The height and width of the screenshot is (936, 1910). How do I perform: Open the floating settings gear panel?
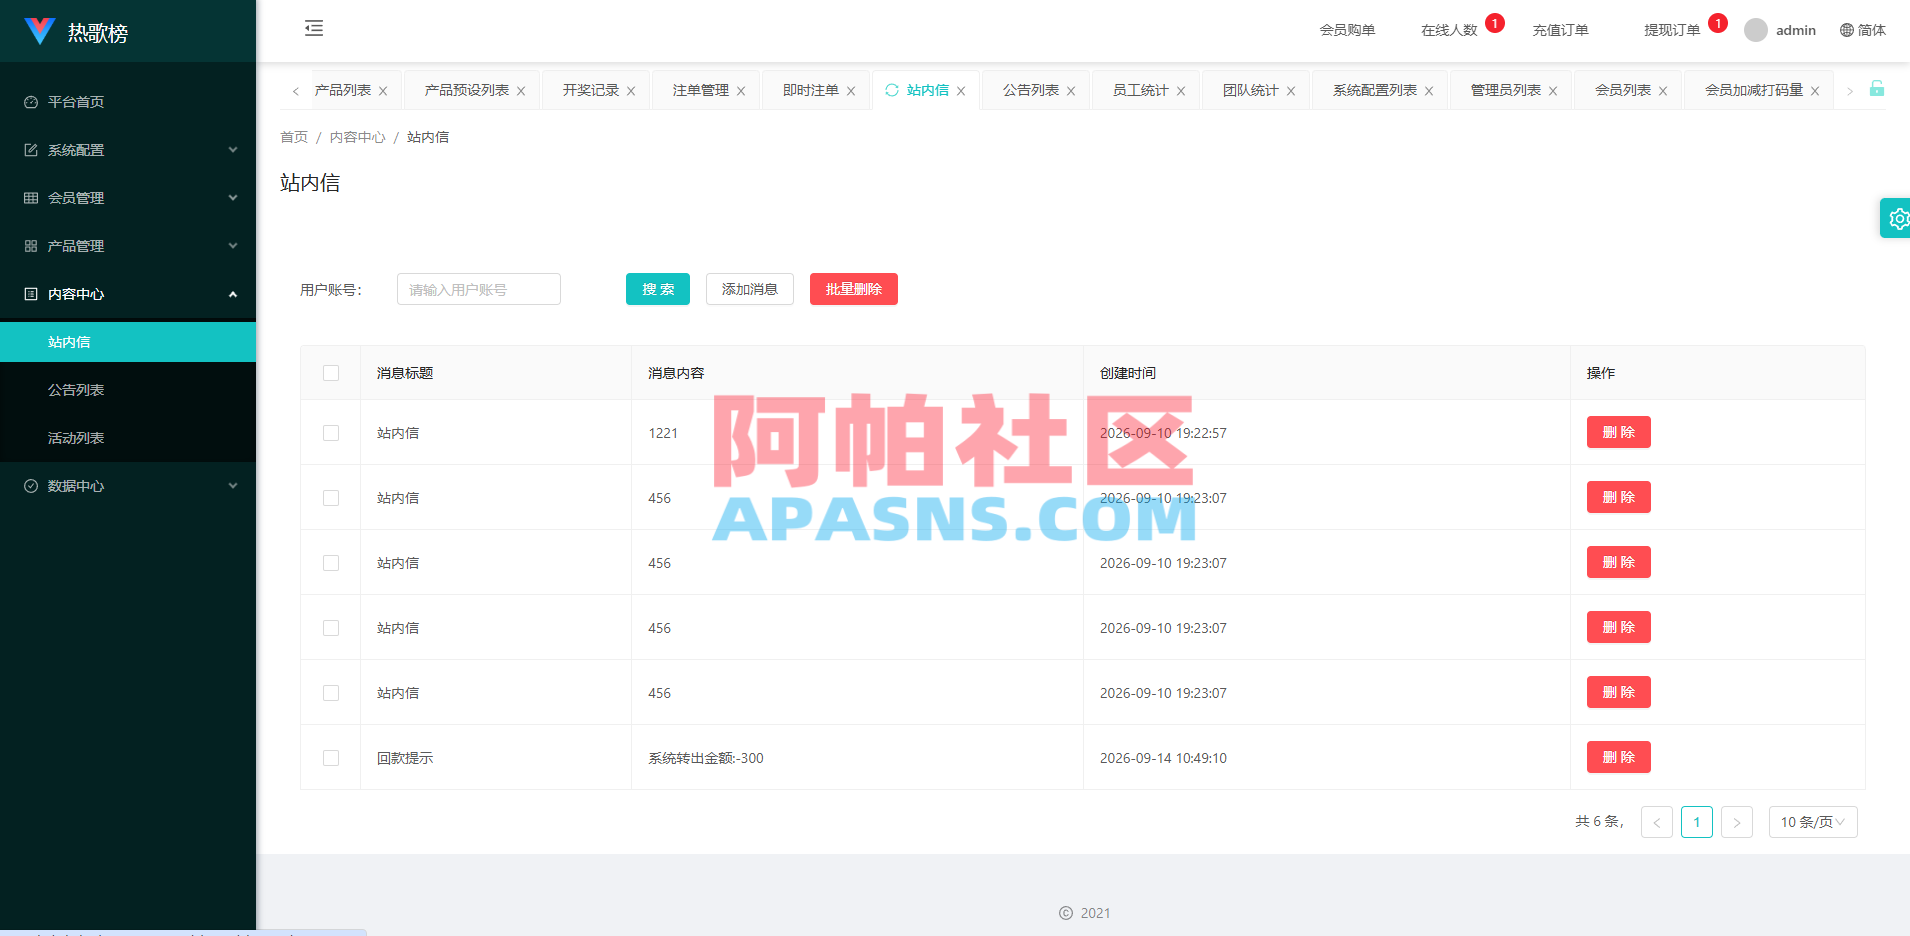tap(1896, 218)
